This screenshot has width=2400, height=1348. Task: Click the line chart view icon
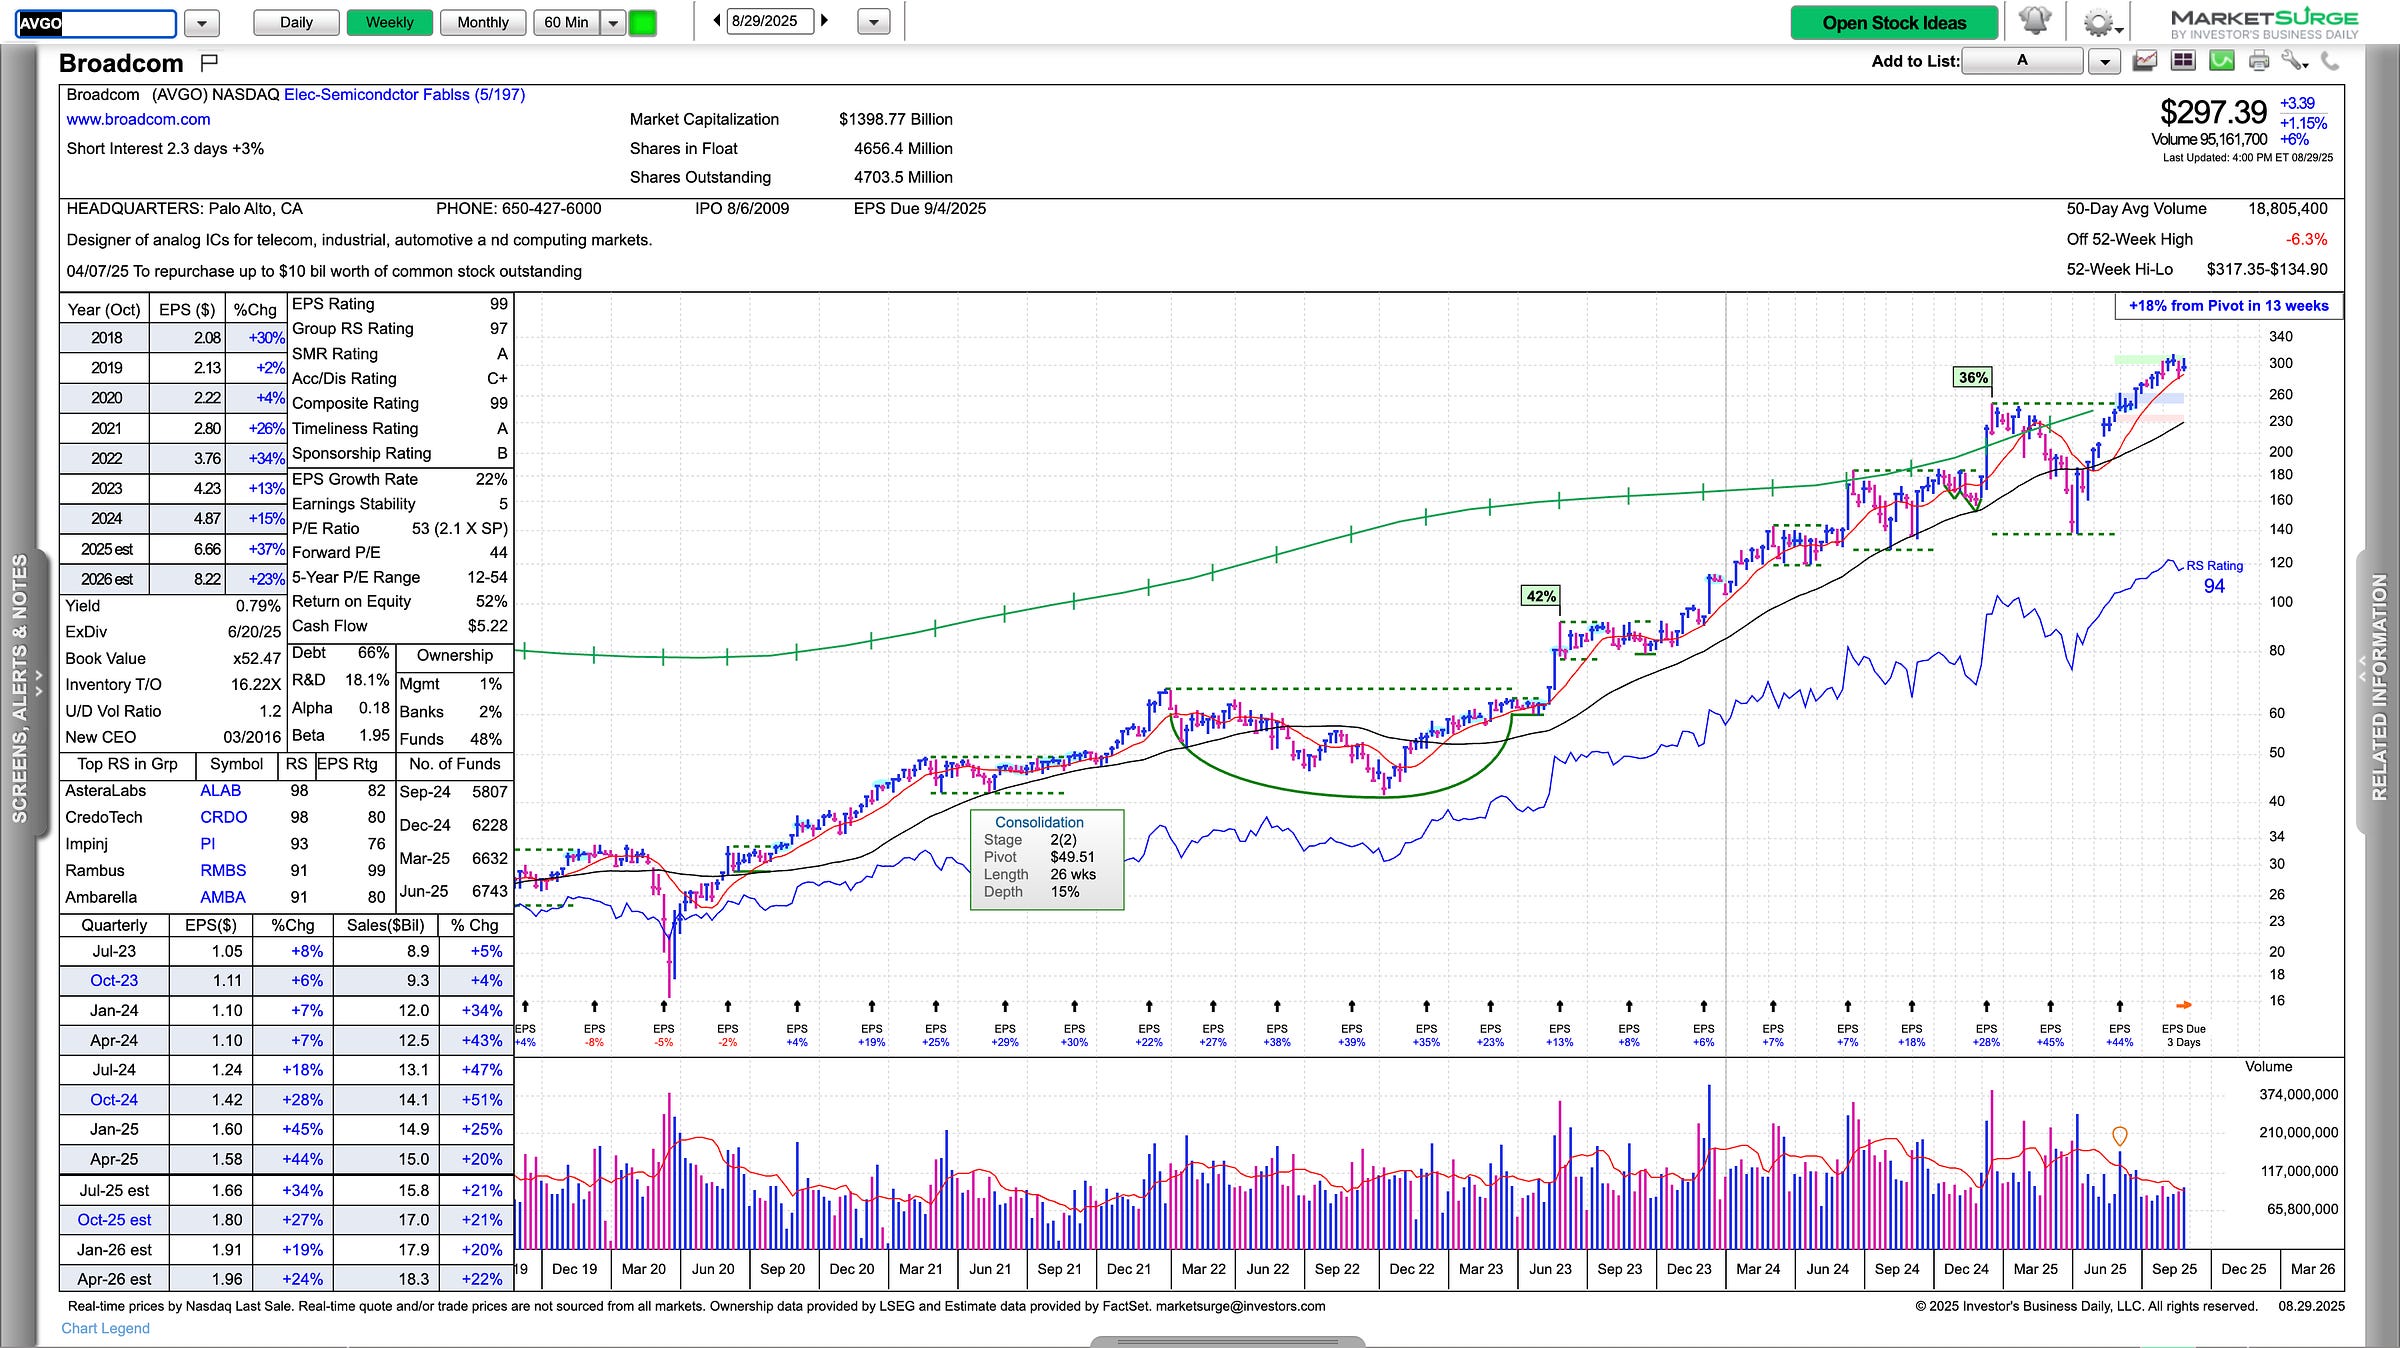pos(2144,62)
